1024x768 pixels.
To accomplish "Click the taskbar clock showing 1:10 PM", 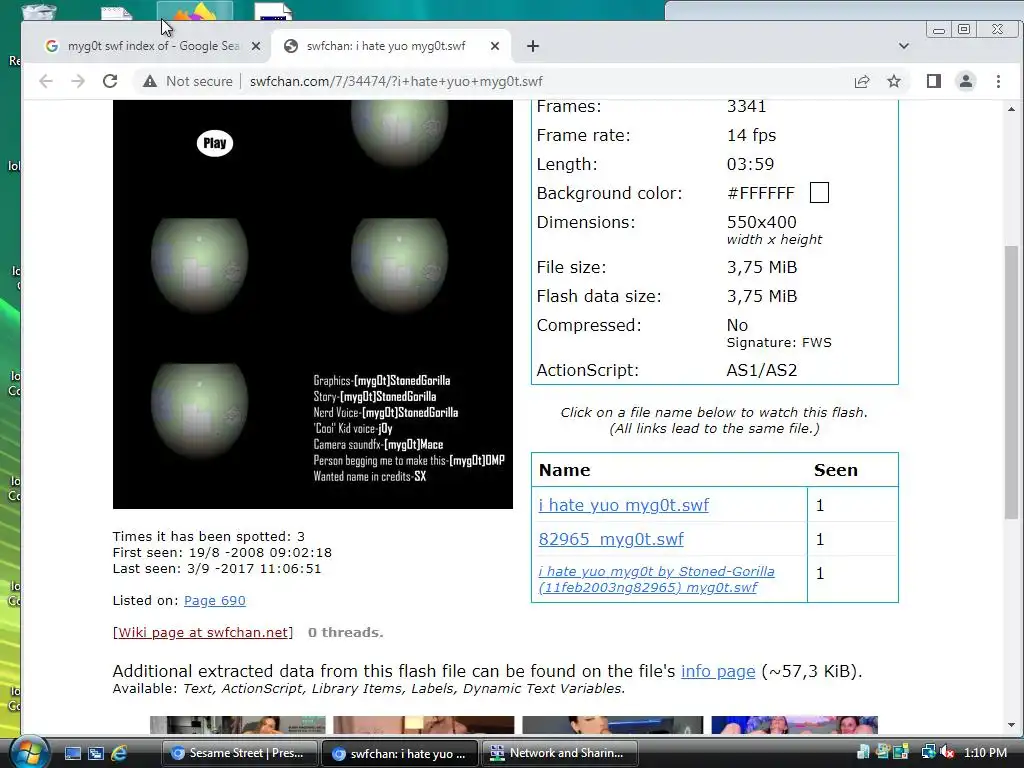I will click(x=985, y=753).
